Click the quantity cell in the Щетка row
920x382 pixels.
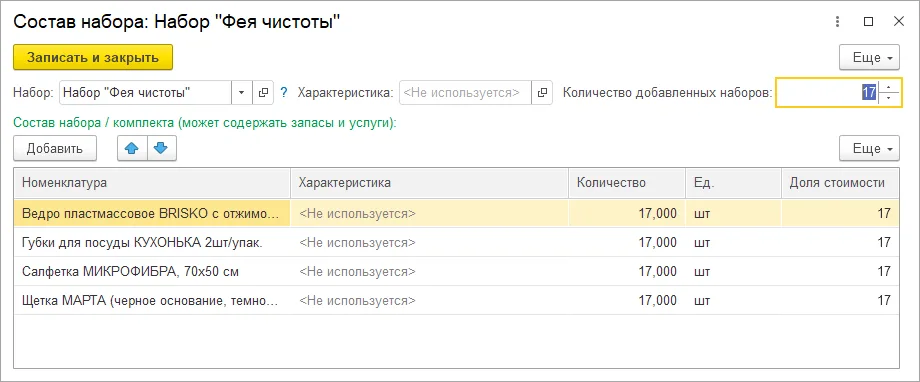[x=627, y=300]
